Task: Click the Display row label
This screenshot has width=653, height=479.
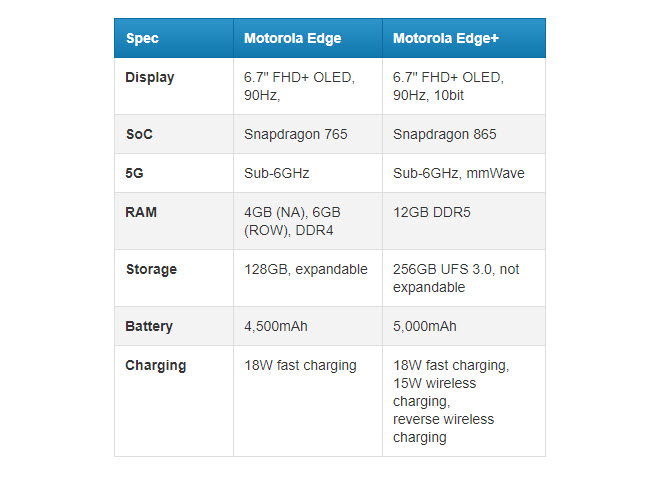Action: 149,77
